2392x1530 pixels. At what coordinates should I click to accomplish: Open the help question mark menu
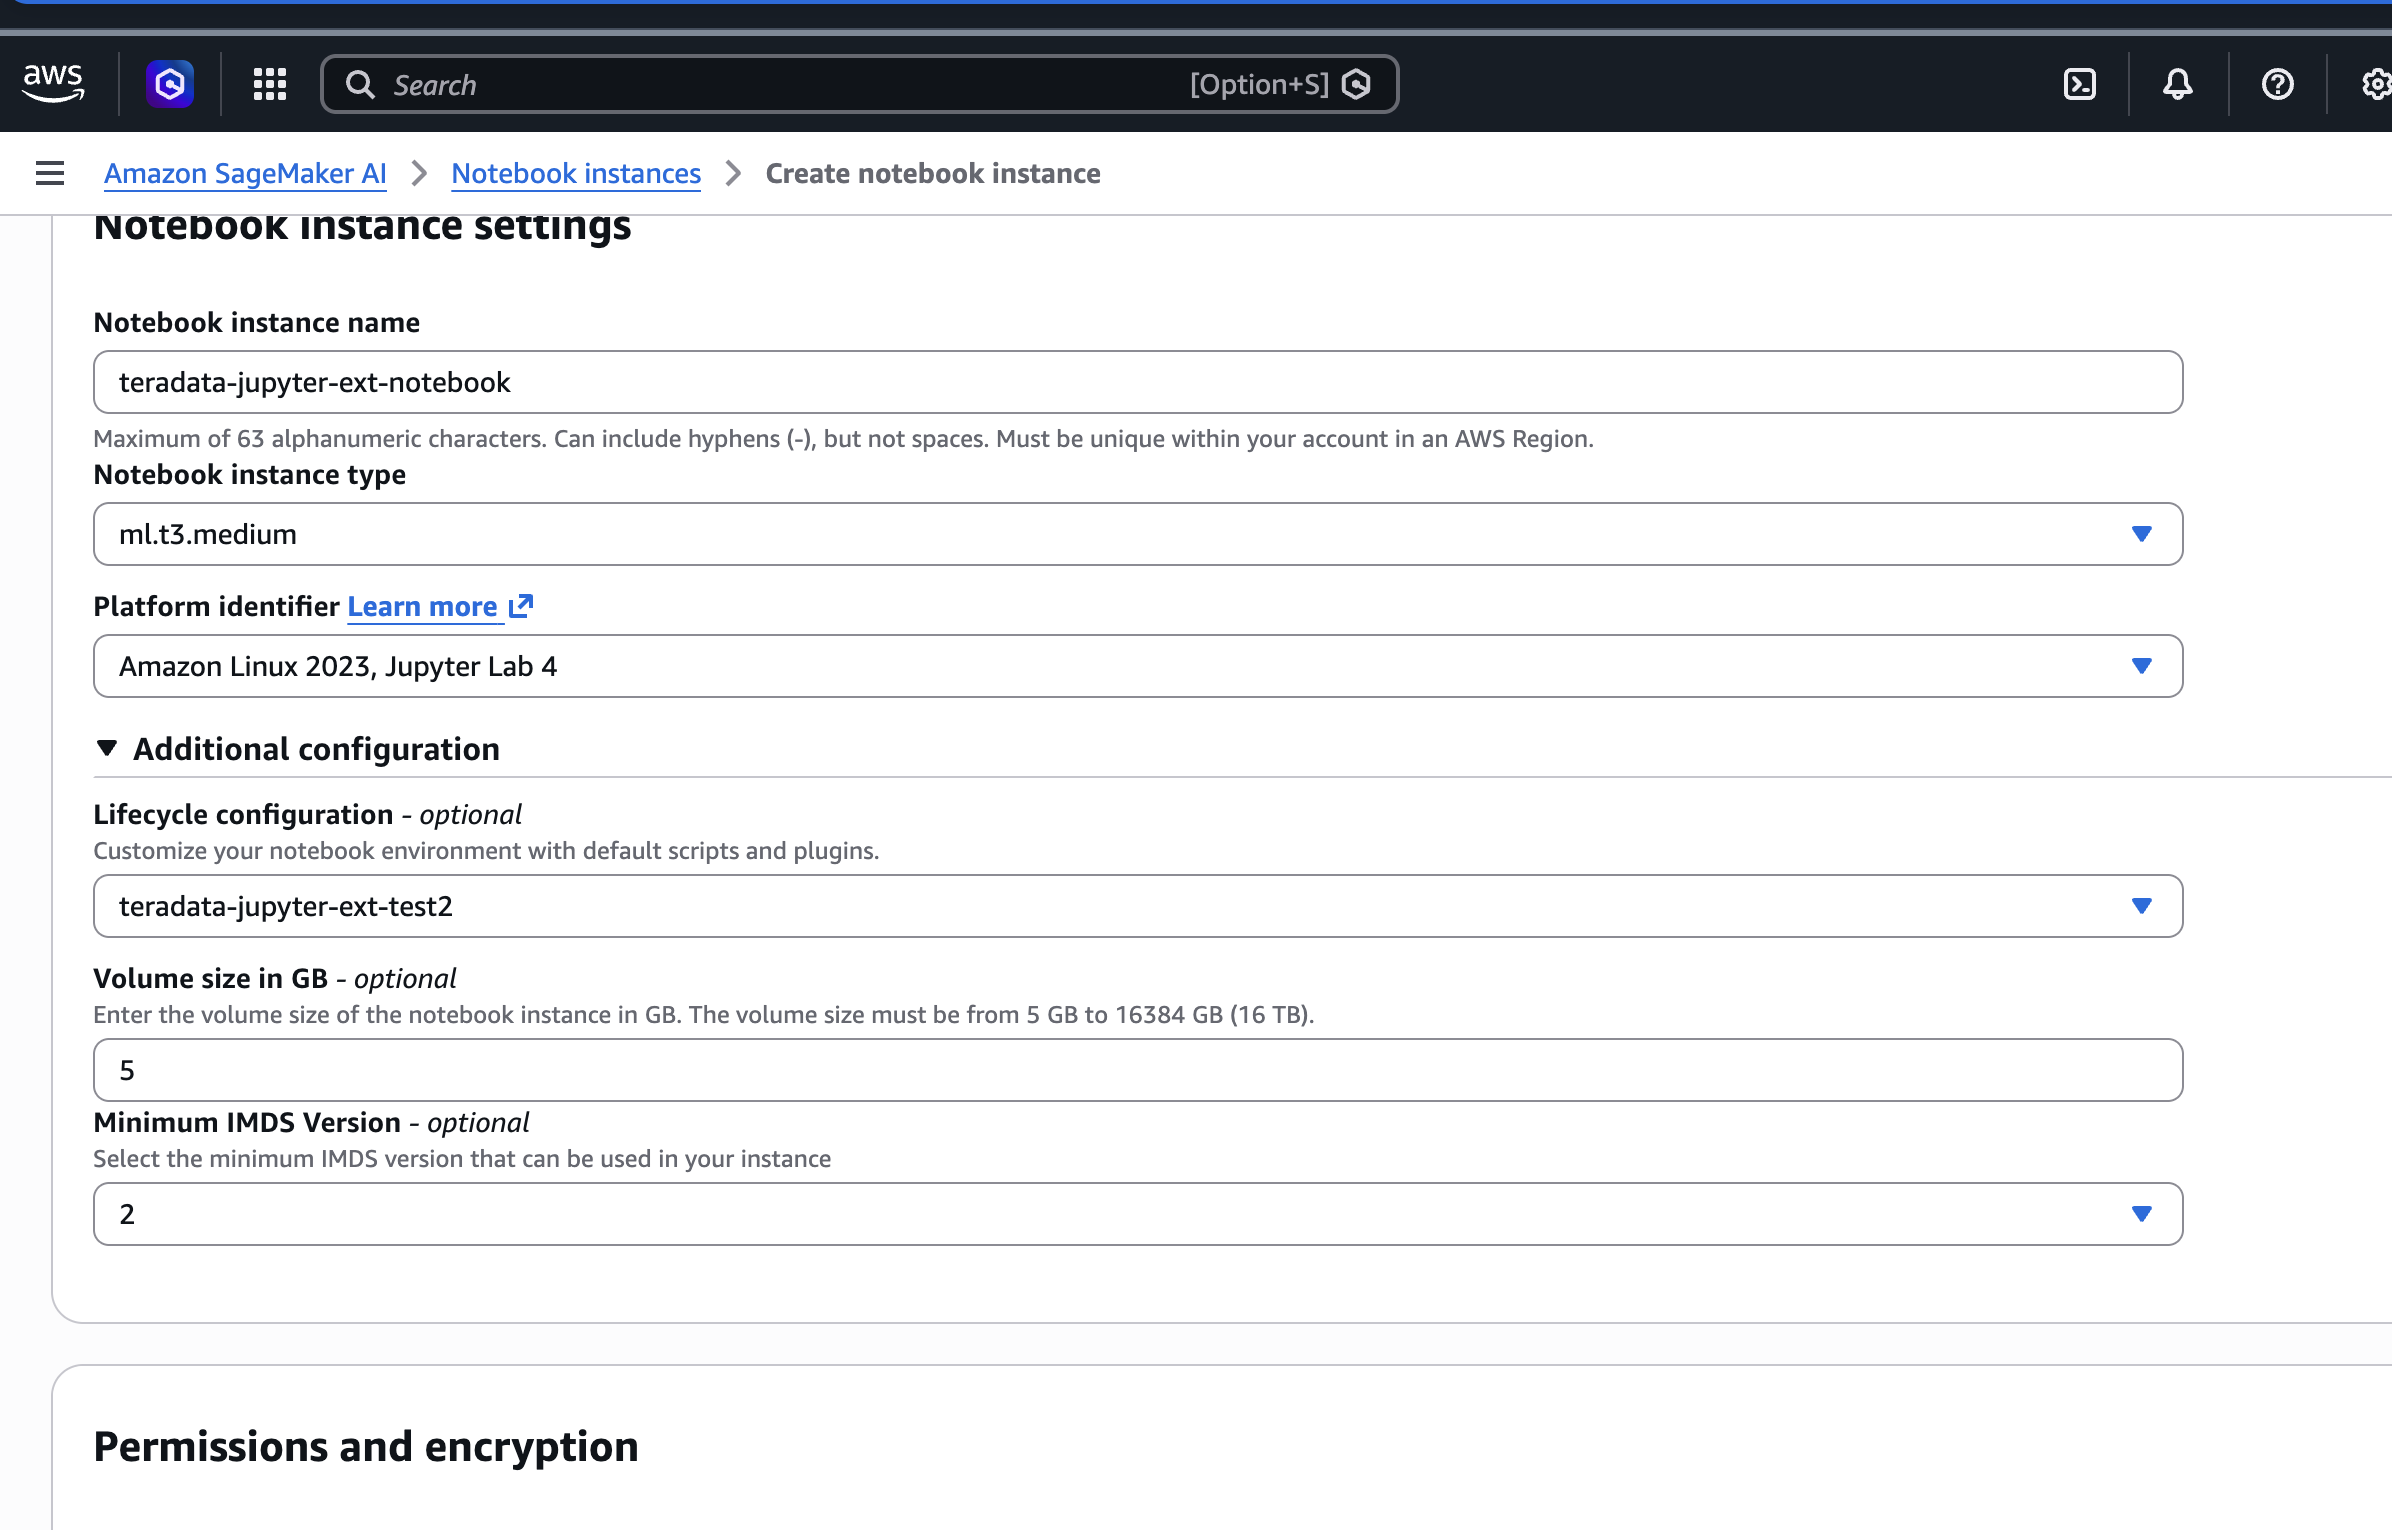click(x=2278, y=84)
